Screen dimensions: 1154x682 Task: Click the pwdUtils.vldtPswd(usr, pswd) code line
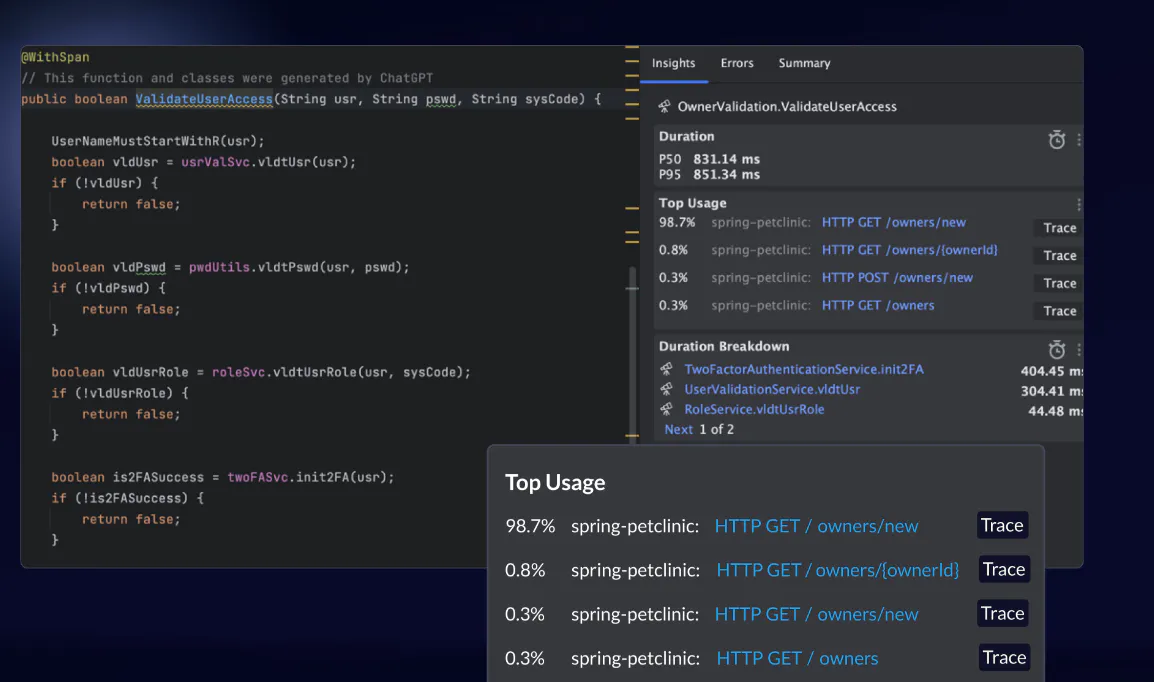pos(230,267)
